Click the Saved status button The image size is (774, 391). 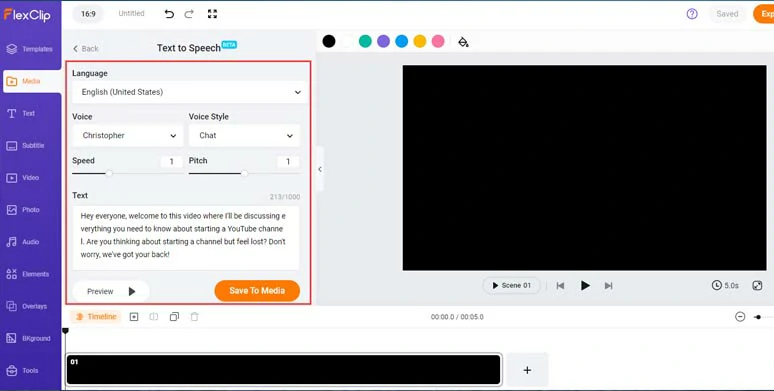pos(727,14)
